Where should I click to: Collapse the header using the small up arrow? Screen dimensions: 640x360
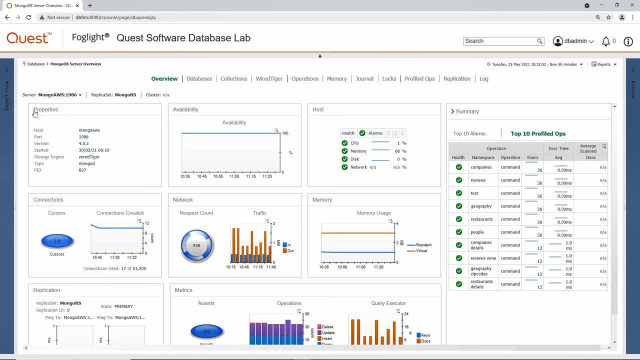pos(320,56)
